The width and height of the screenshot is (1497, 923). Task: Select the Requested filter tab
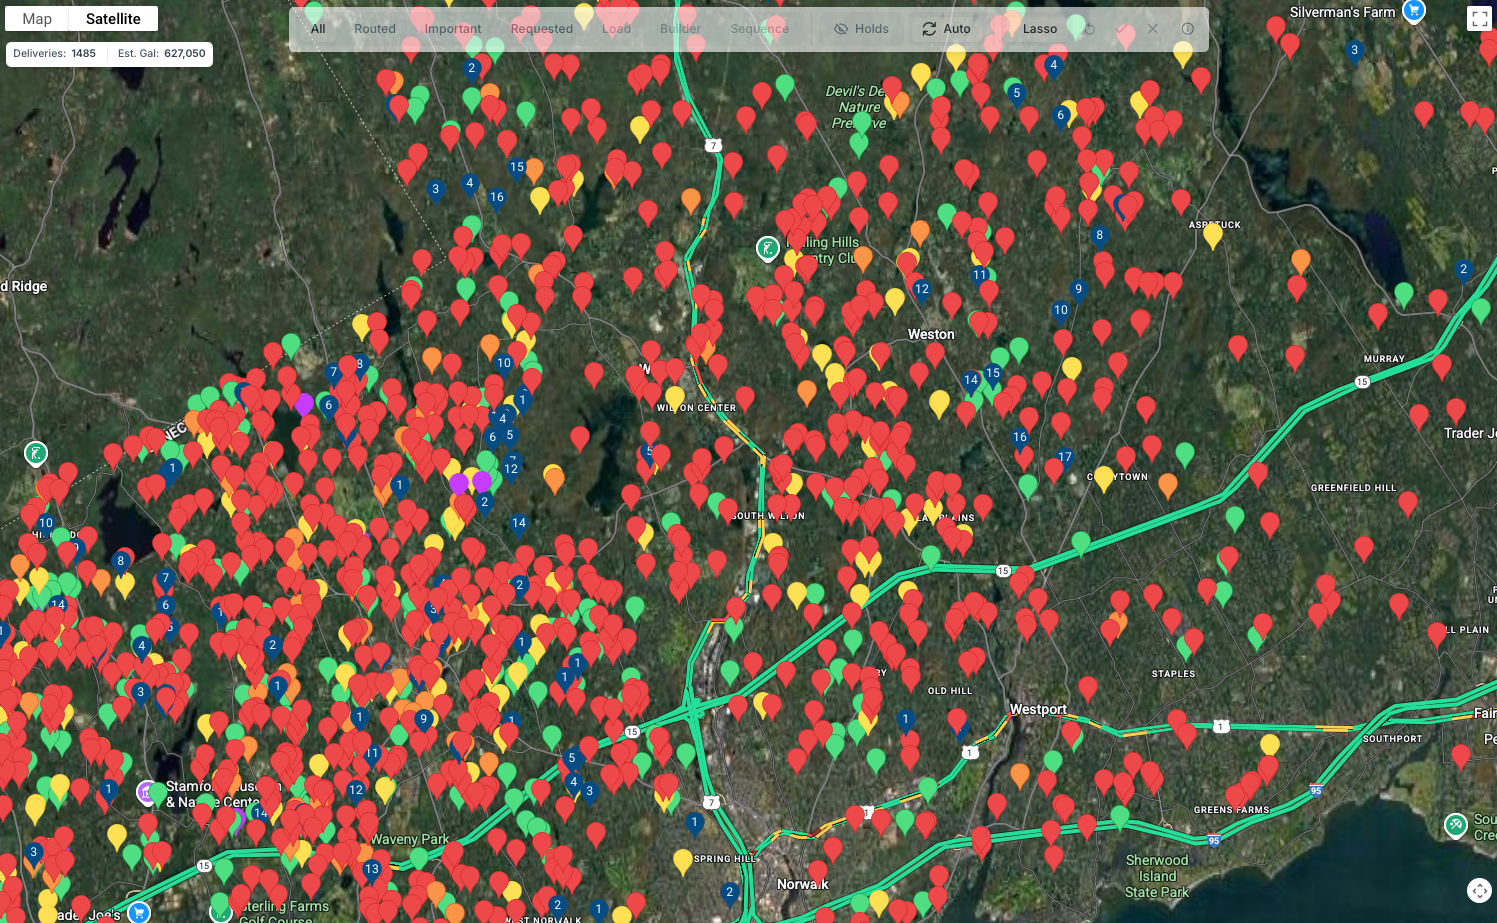pos(541,29)
